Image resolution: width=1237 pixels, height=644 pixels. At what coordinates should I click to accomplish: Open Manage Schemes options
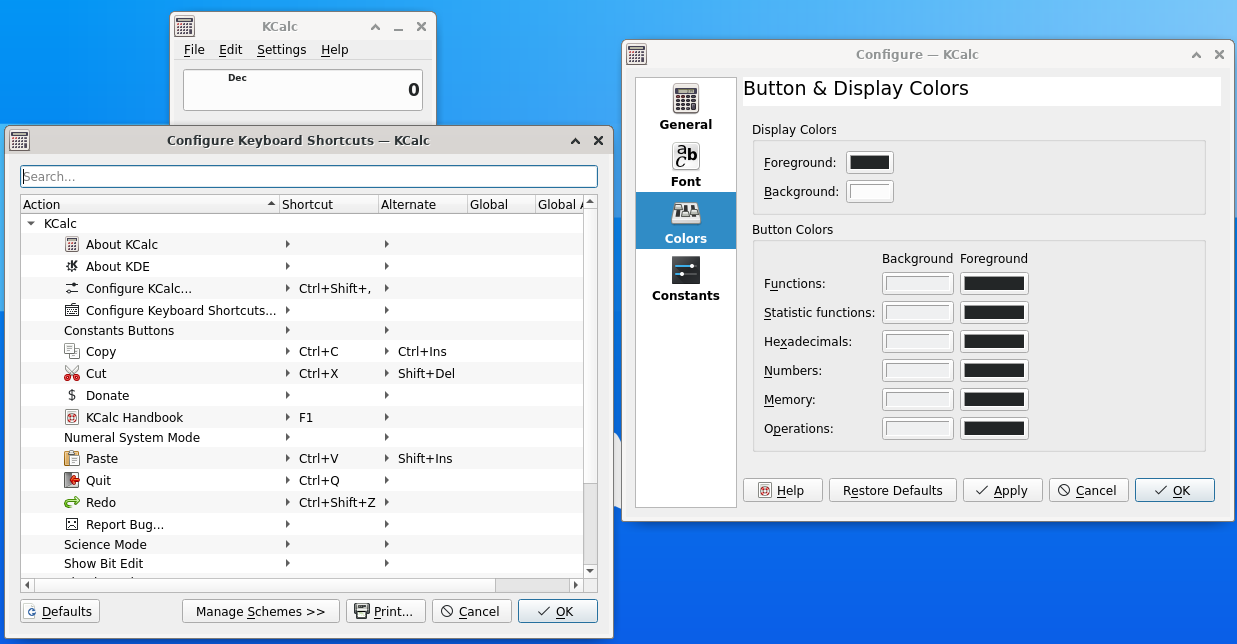pyautogui.click(x=261, y=611)
